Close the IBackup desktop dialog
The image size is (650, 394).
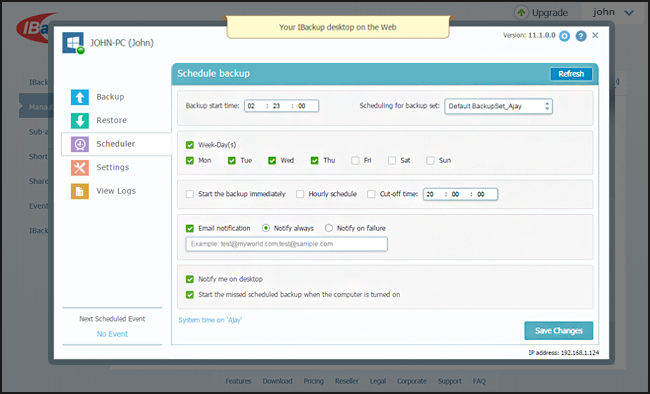pos(595,35)
